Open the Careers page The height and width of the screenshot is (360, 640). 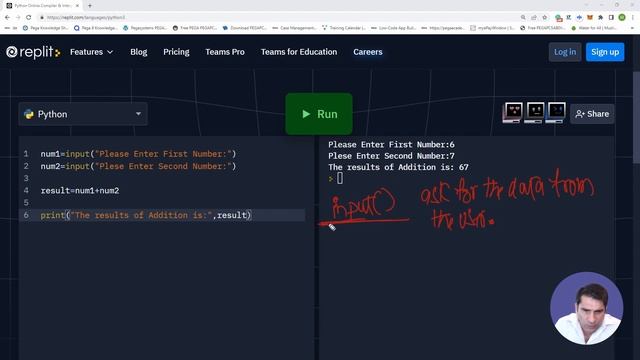[x=368, y=52]
